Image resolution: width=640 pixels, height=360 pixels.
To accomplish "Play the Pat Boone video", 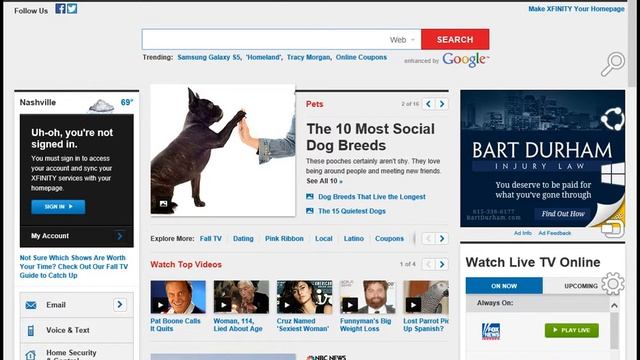I will (160, 304).
